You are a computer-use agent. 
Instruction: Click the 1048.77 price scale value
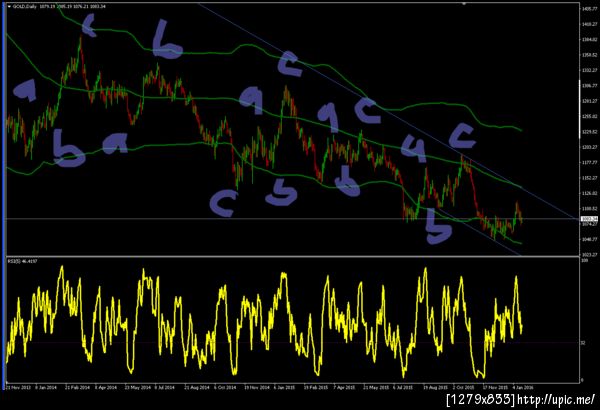[x=589, y=239]
